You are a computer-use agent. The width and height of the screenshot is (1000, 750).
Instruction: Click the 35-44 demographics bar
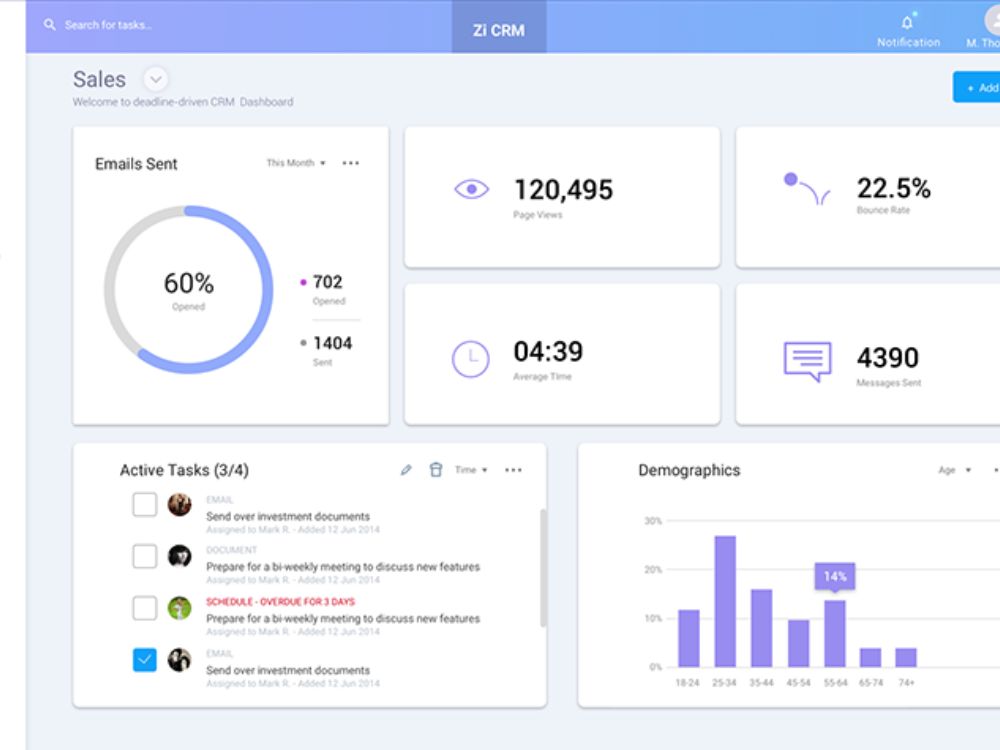[761, 628]
